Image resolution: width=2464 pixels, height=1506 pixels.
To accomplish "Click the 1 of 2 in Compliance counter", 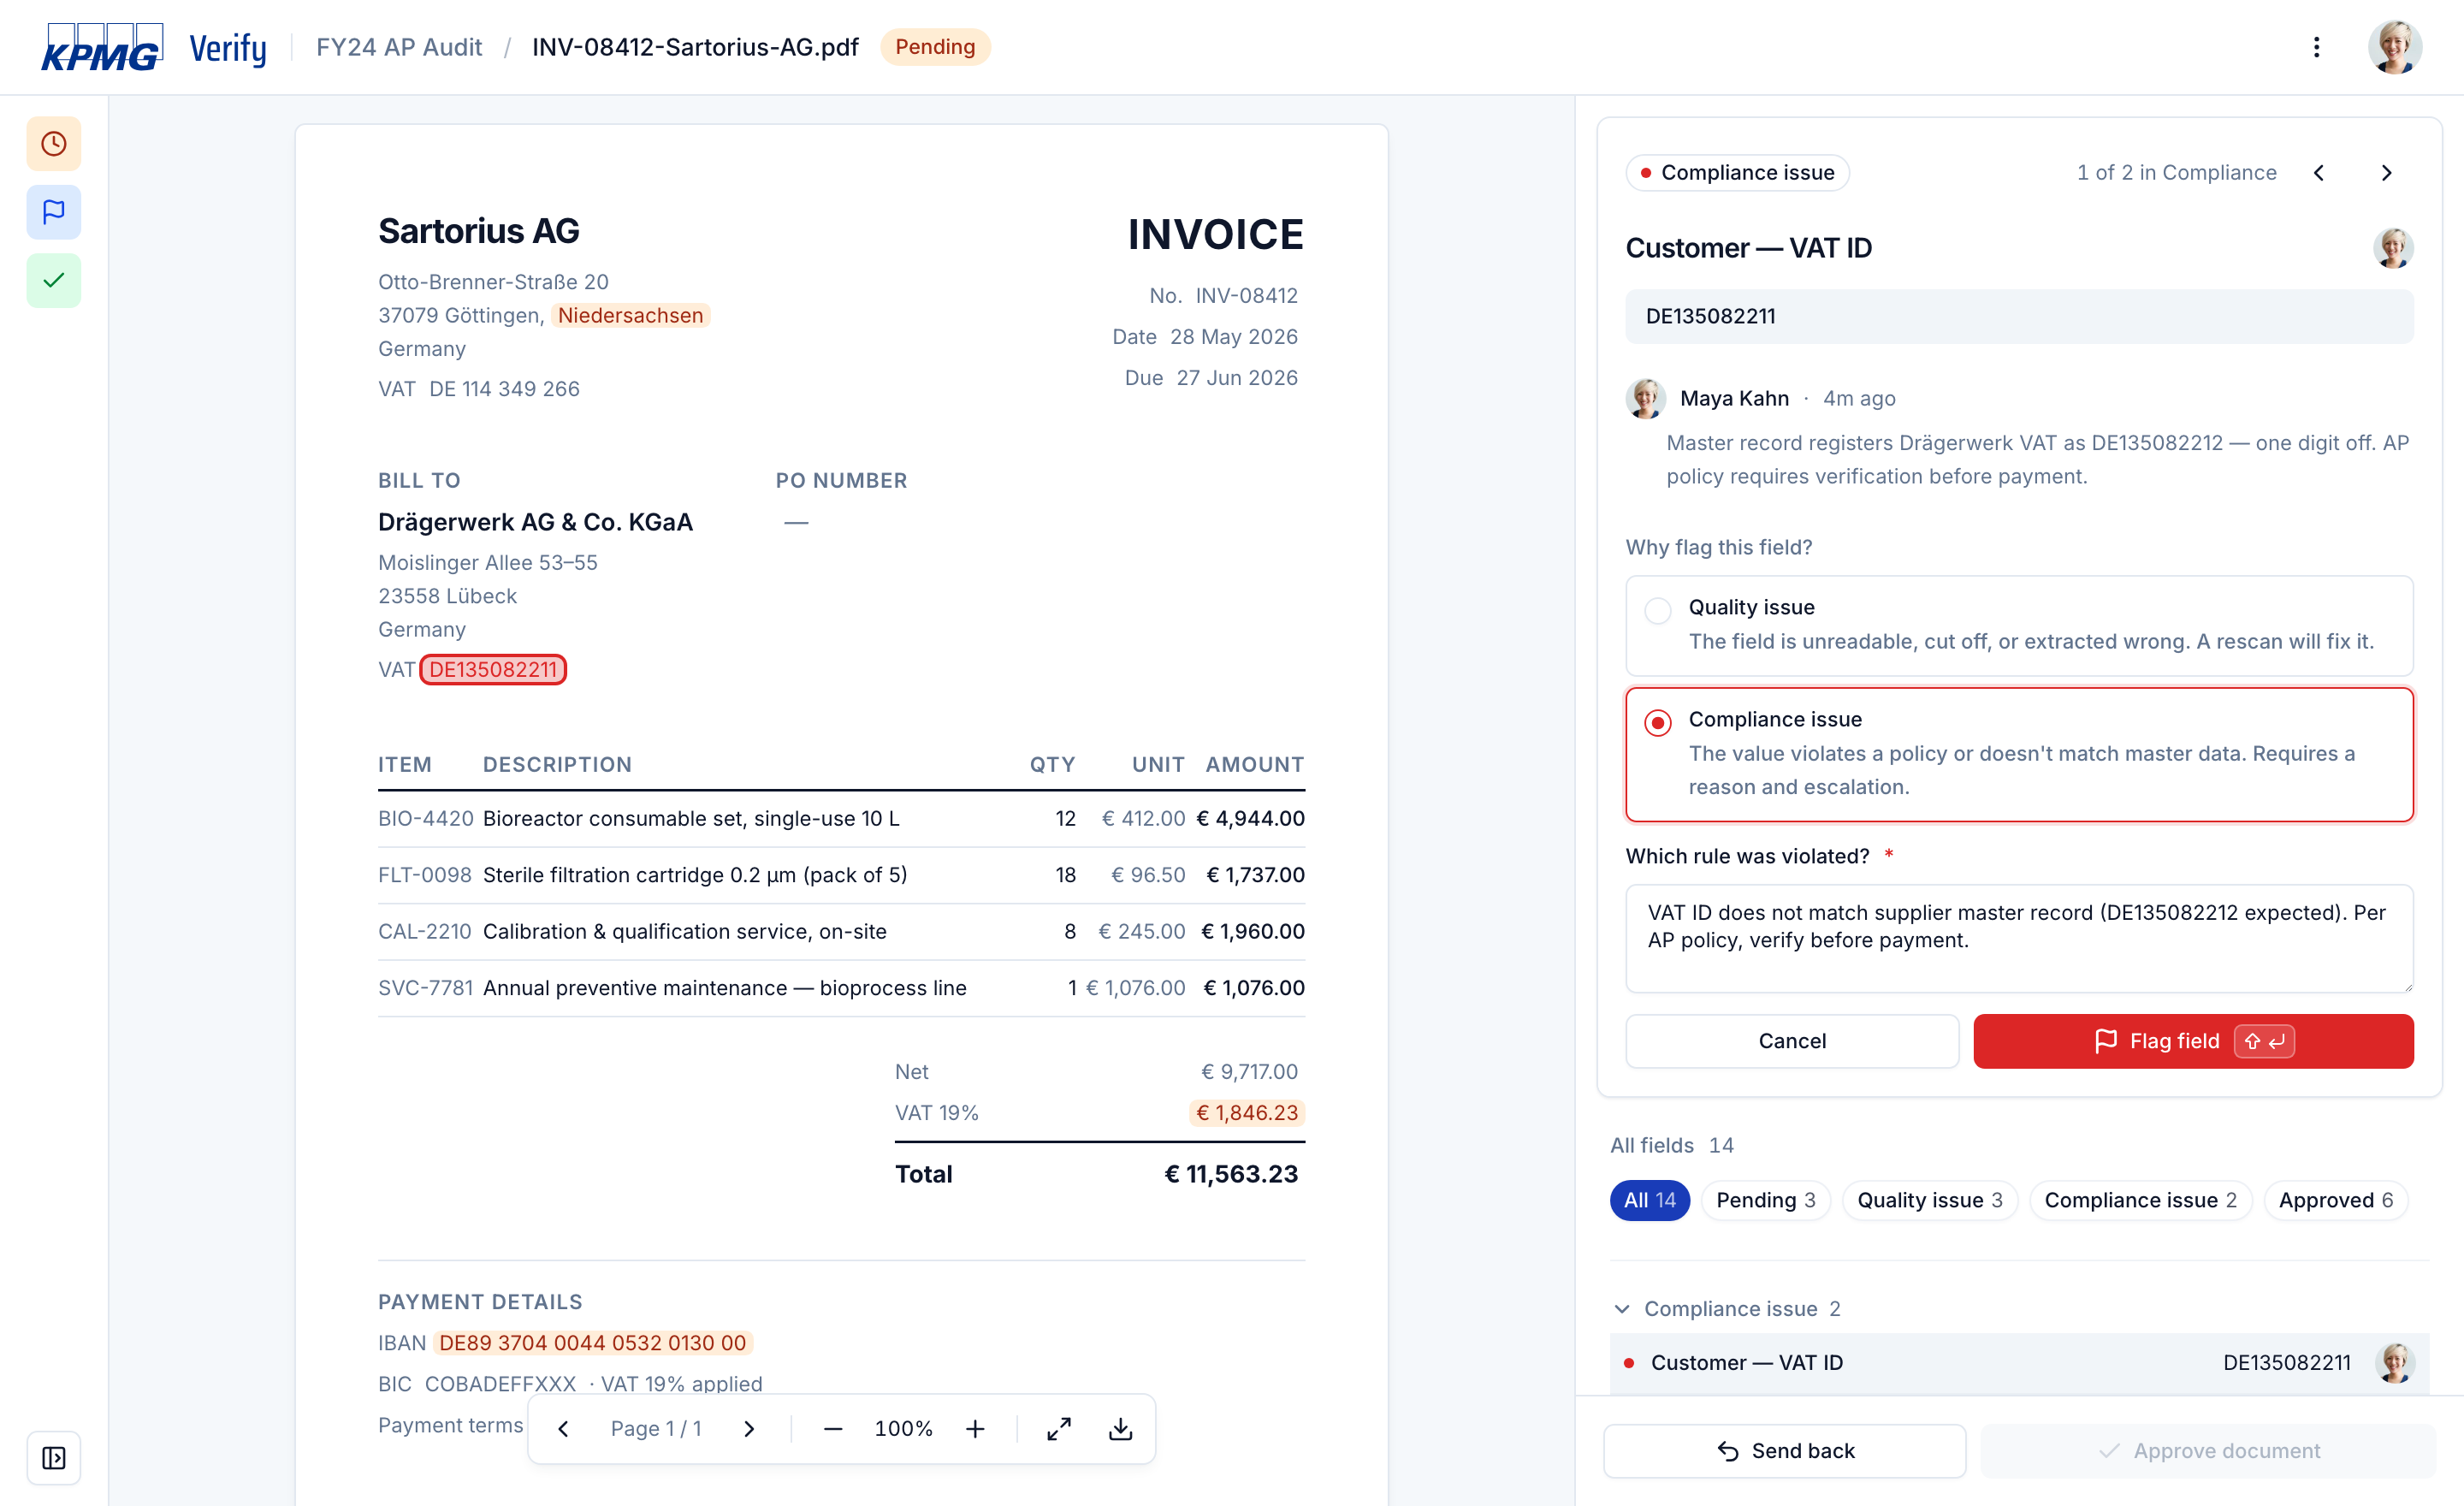I will point(2176,173).
